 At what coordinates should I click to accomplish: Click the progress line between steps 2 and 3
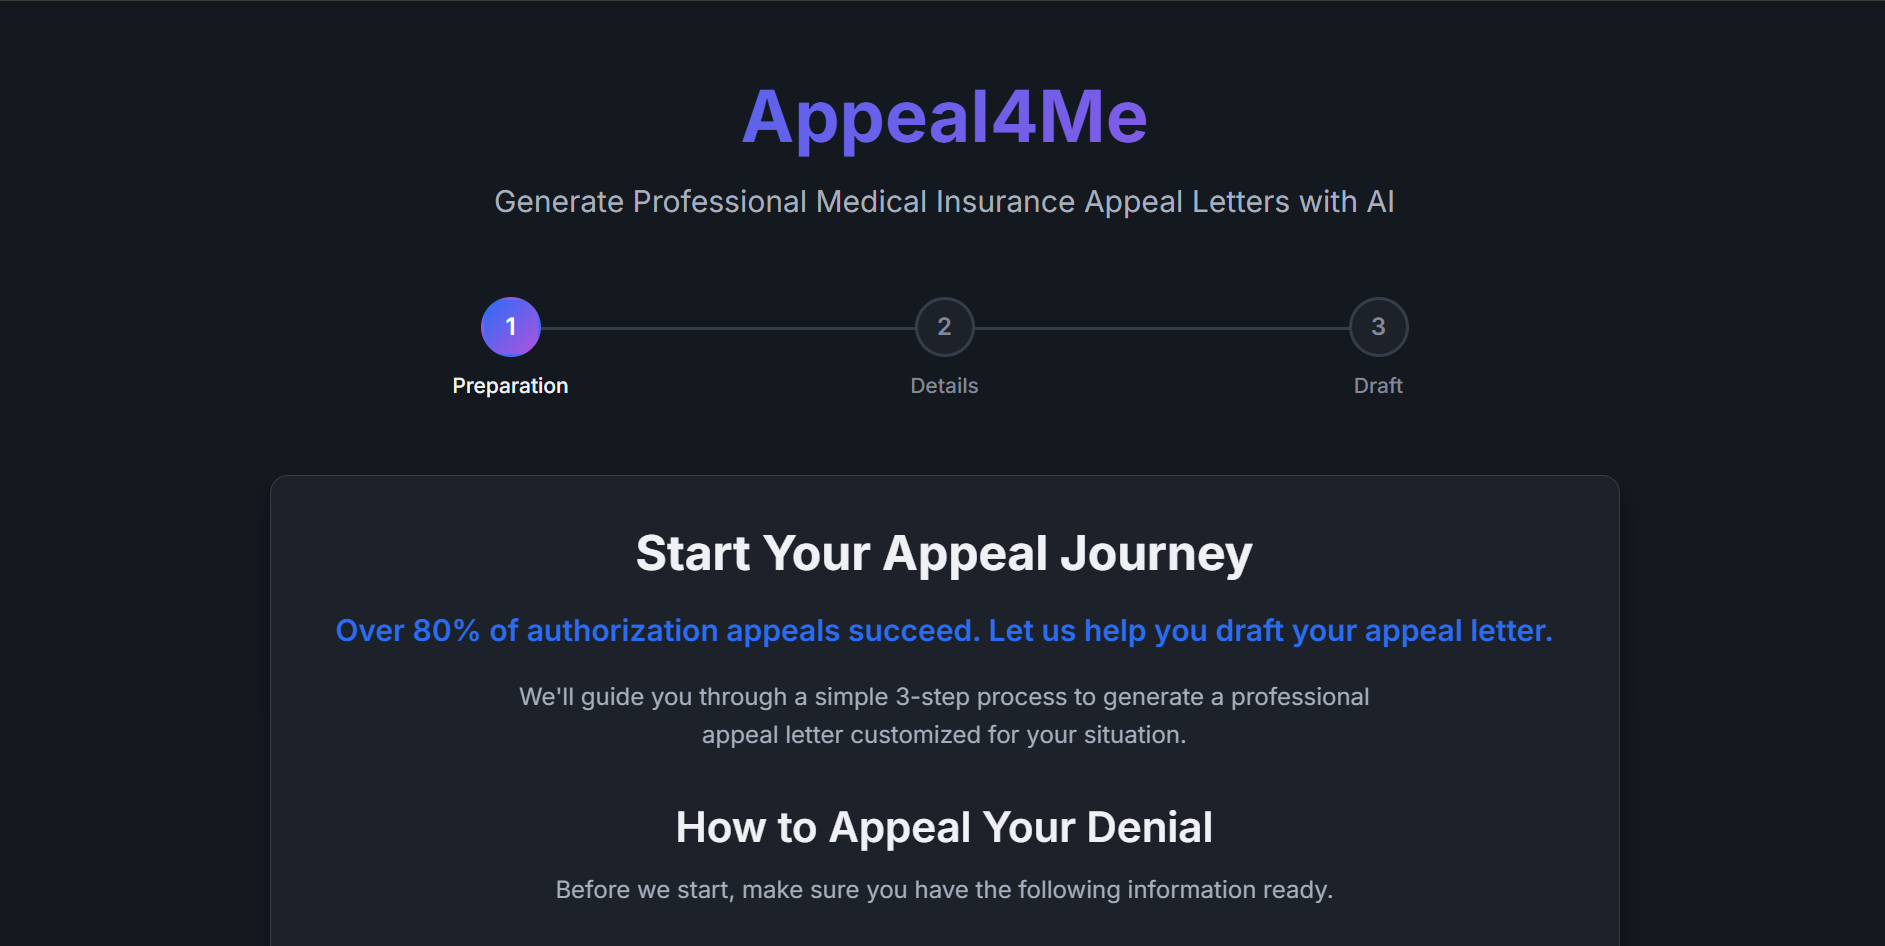(1160, 326)
